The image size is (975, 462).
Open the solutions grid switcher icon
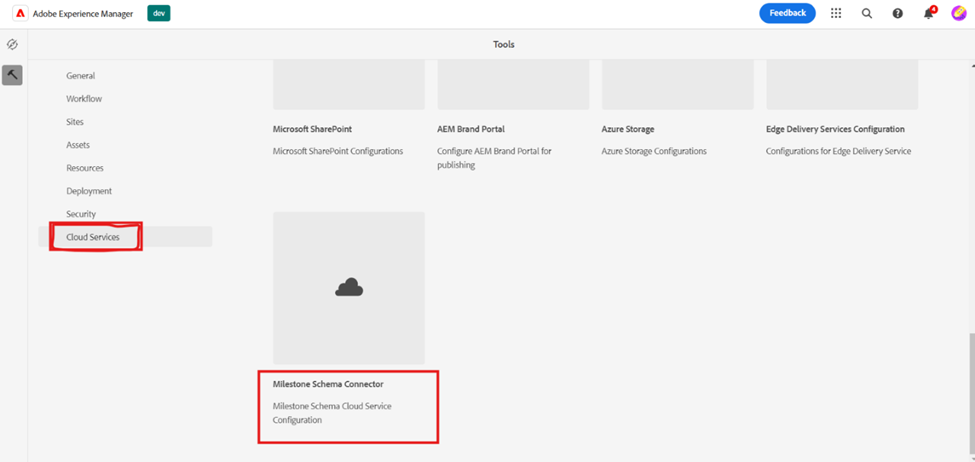(836, 14)
